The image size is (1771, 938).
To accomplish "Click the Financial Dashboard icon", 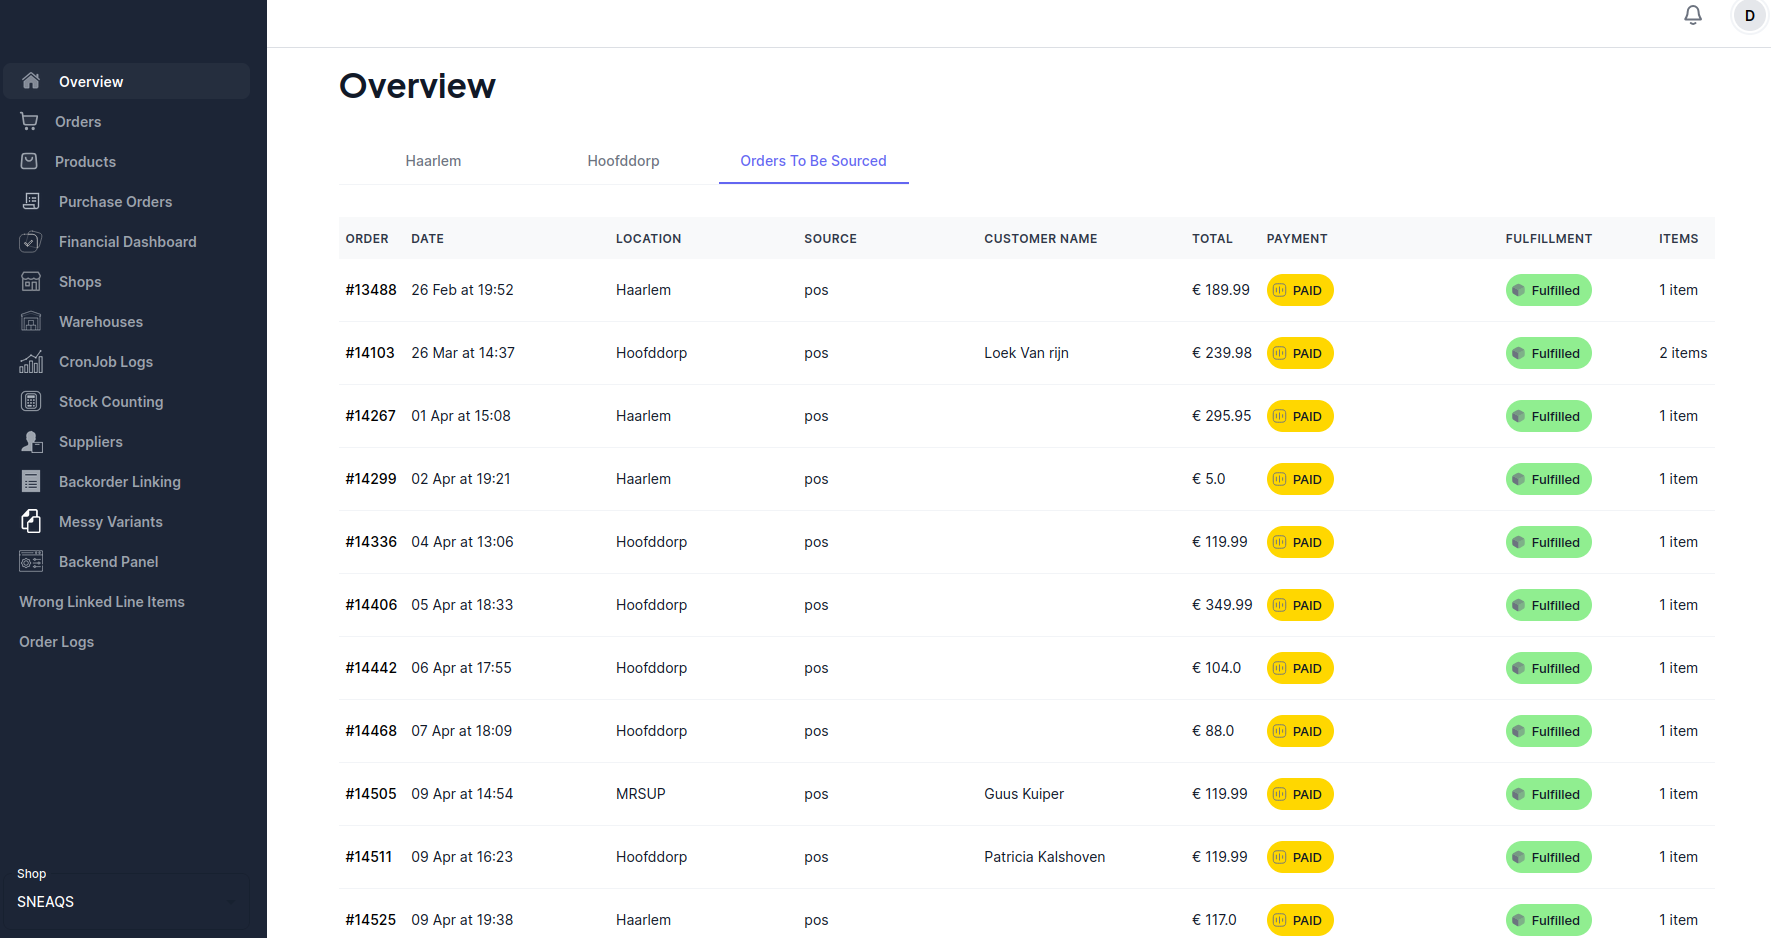I will (31, 241).
